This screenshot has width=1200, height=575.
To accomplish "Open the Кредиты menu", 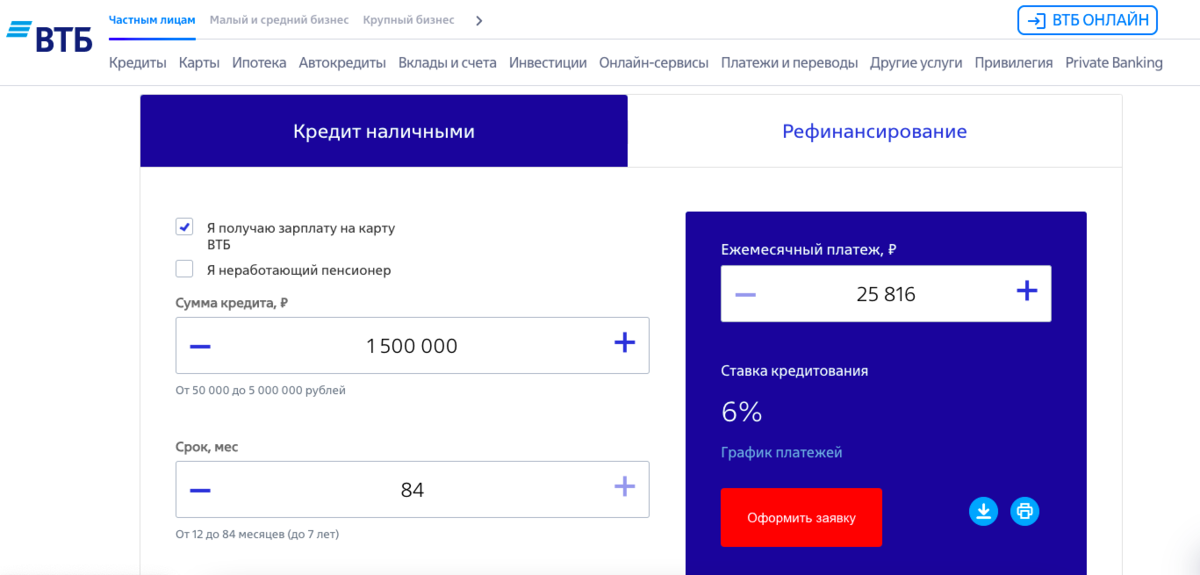I will [138, 62].
